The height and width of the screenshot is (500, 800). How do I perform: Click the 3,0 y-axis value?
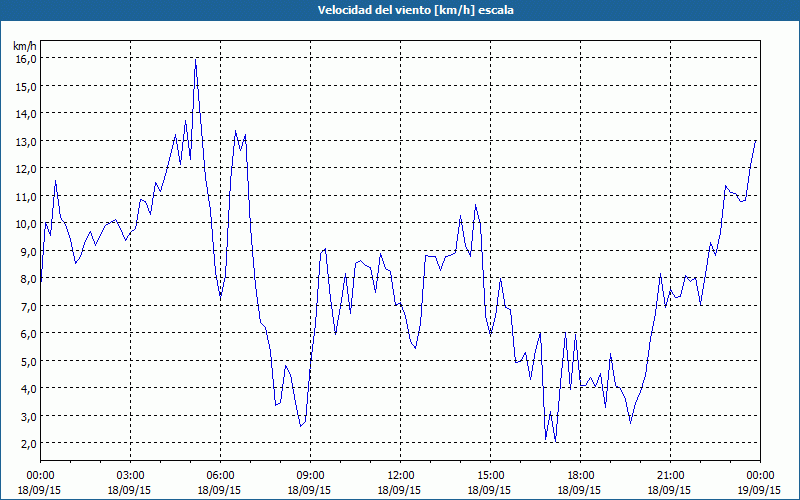point(28,416)
